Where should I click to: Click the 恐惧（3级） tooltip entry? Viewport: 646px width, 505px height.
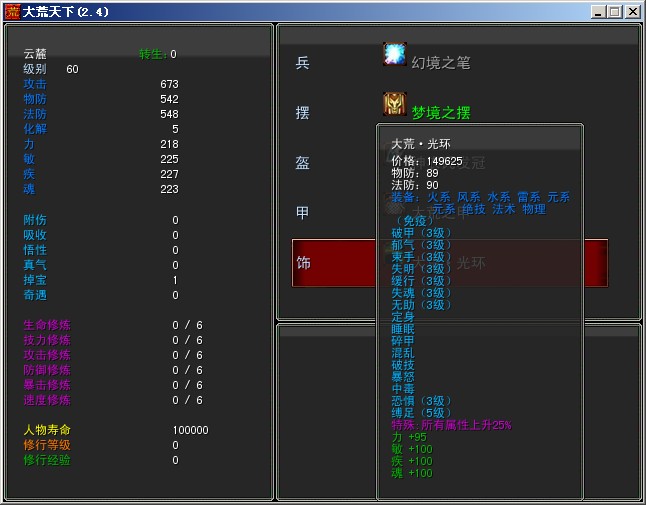coord(421,401)
